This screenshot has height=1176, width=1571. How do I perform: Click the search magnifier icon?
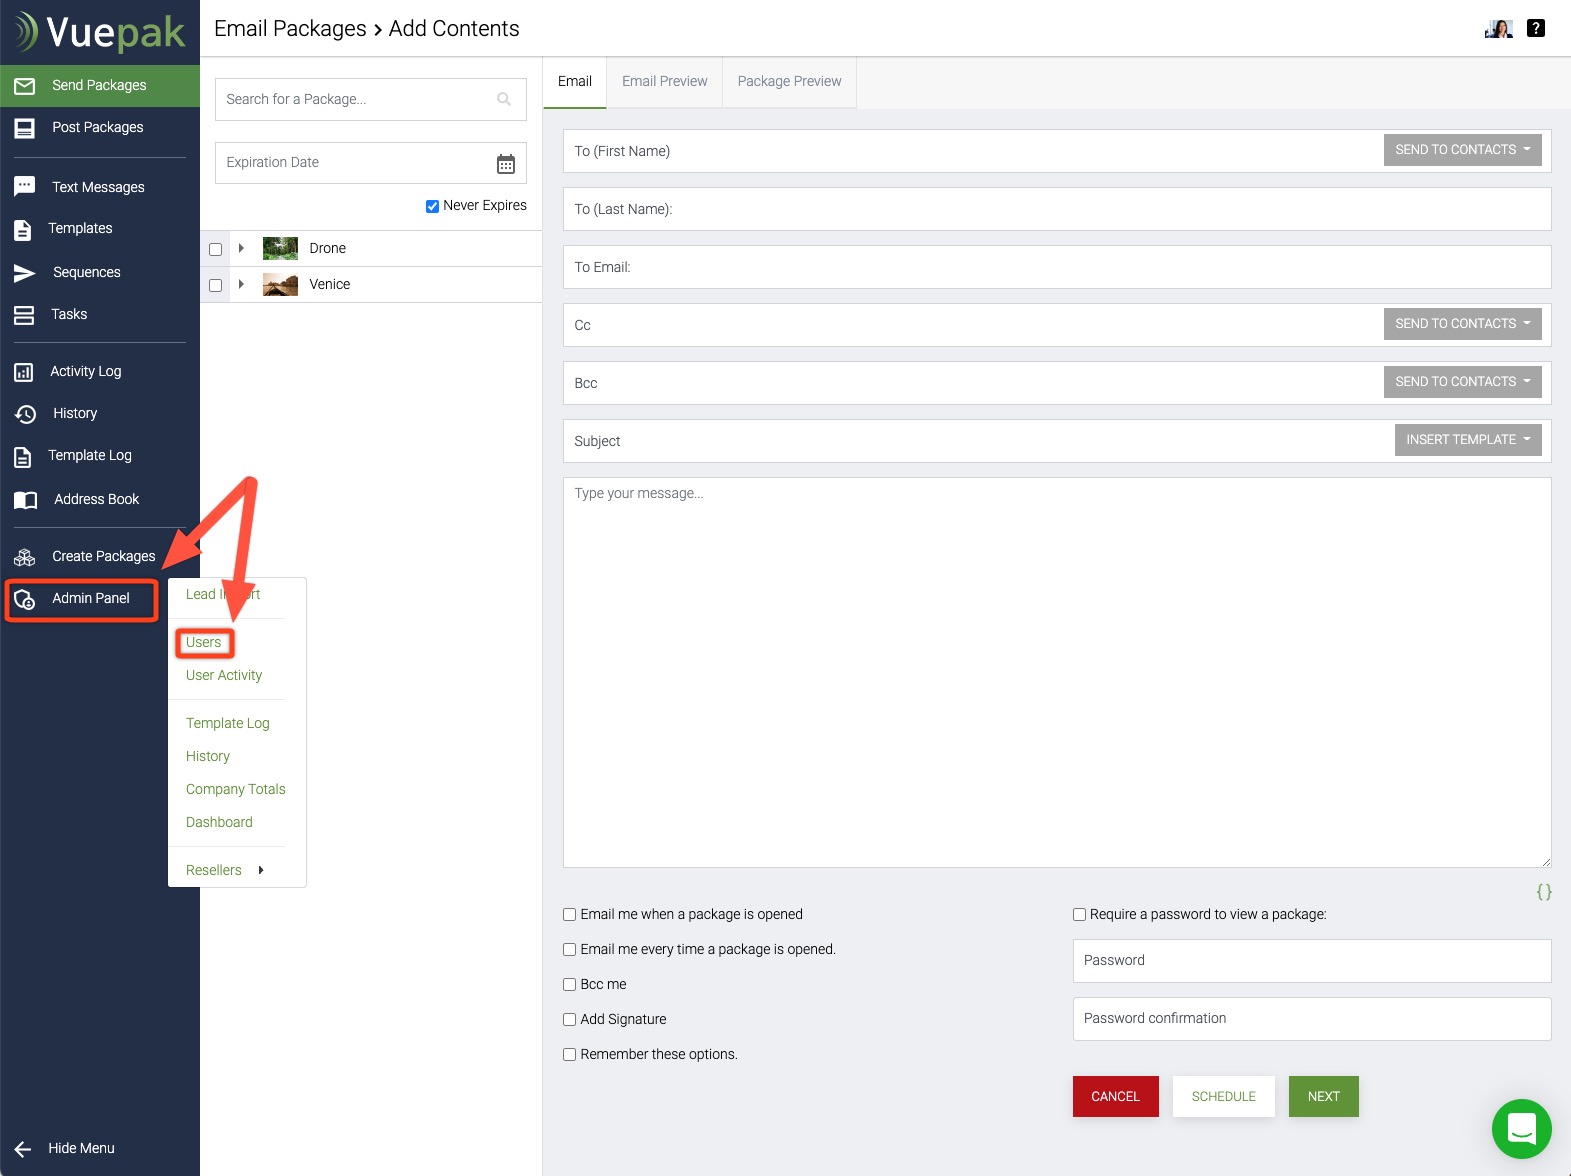(504, 99)
